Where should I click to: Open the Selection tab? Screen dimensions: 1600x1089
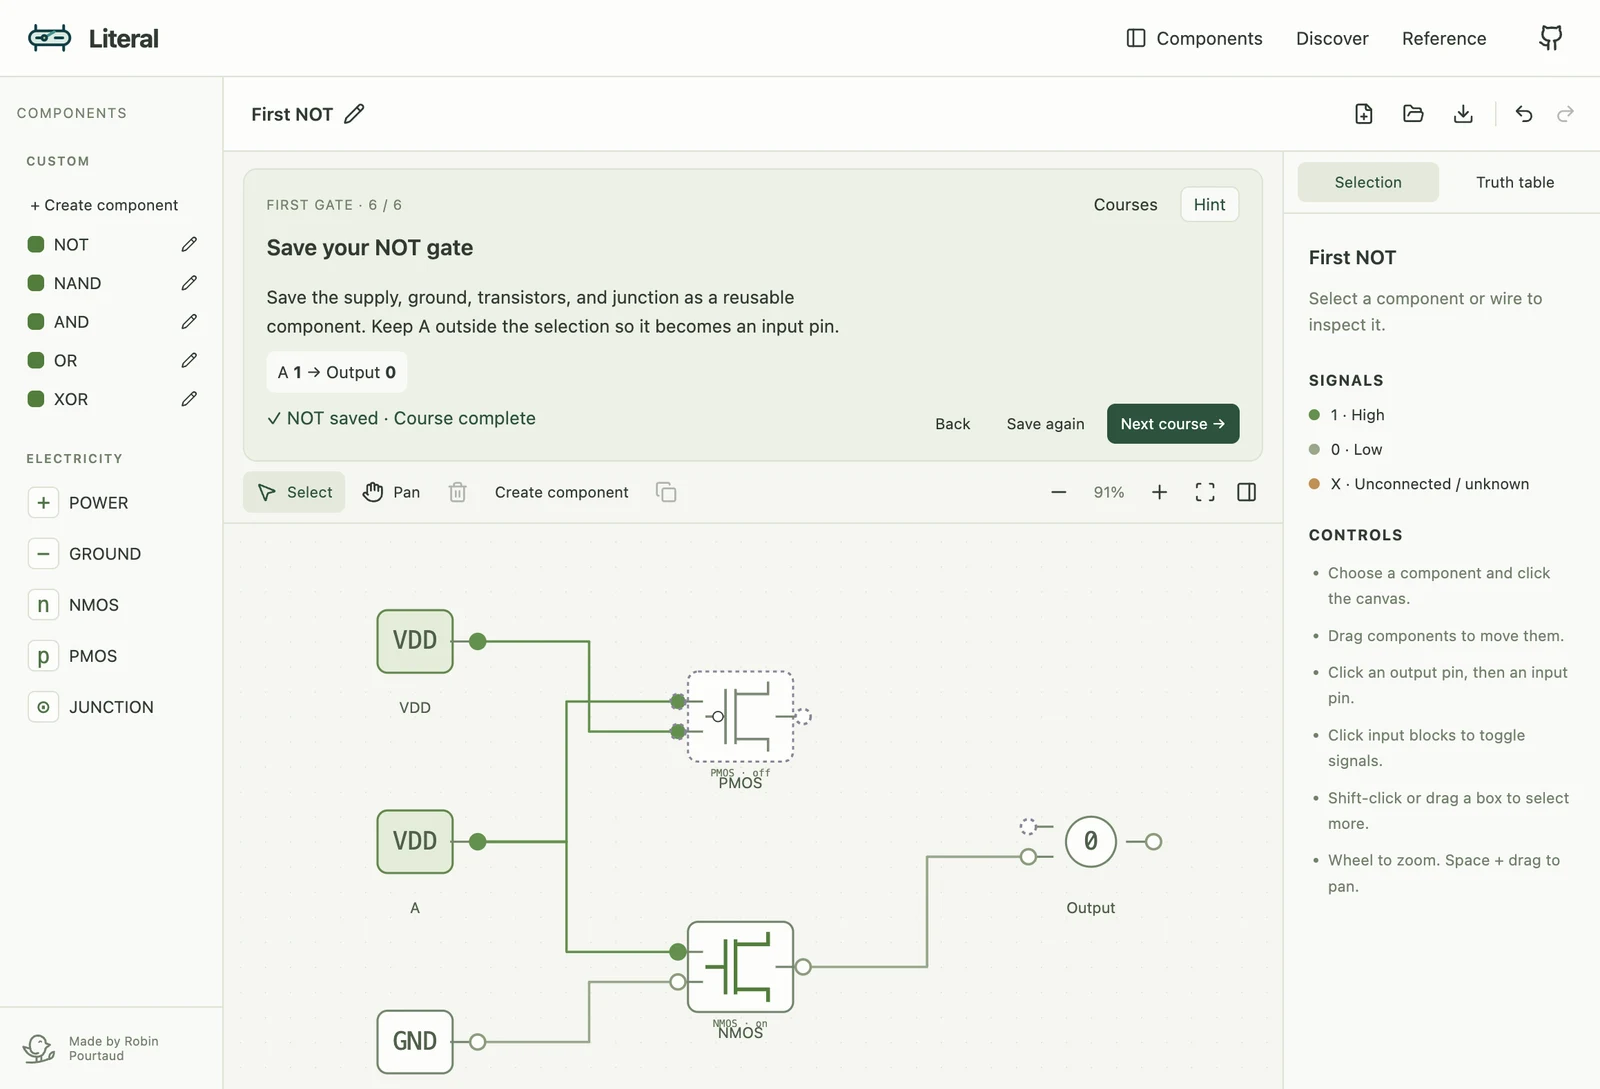pos(1368,182)
